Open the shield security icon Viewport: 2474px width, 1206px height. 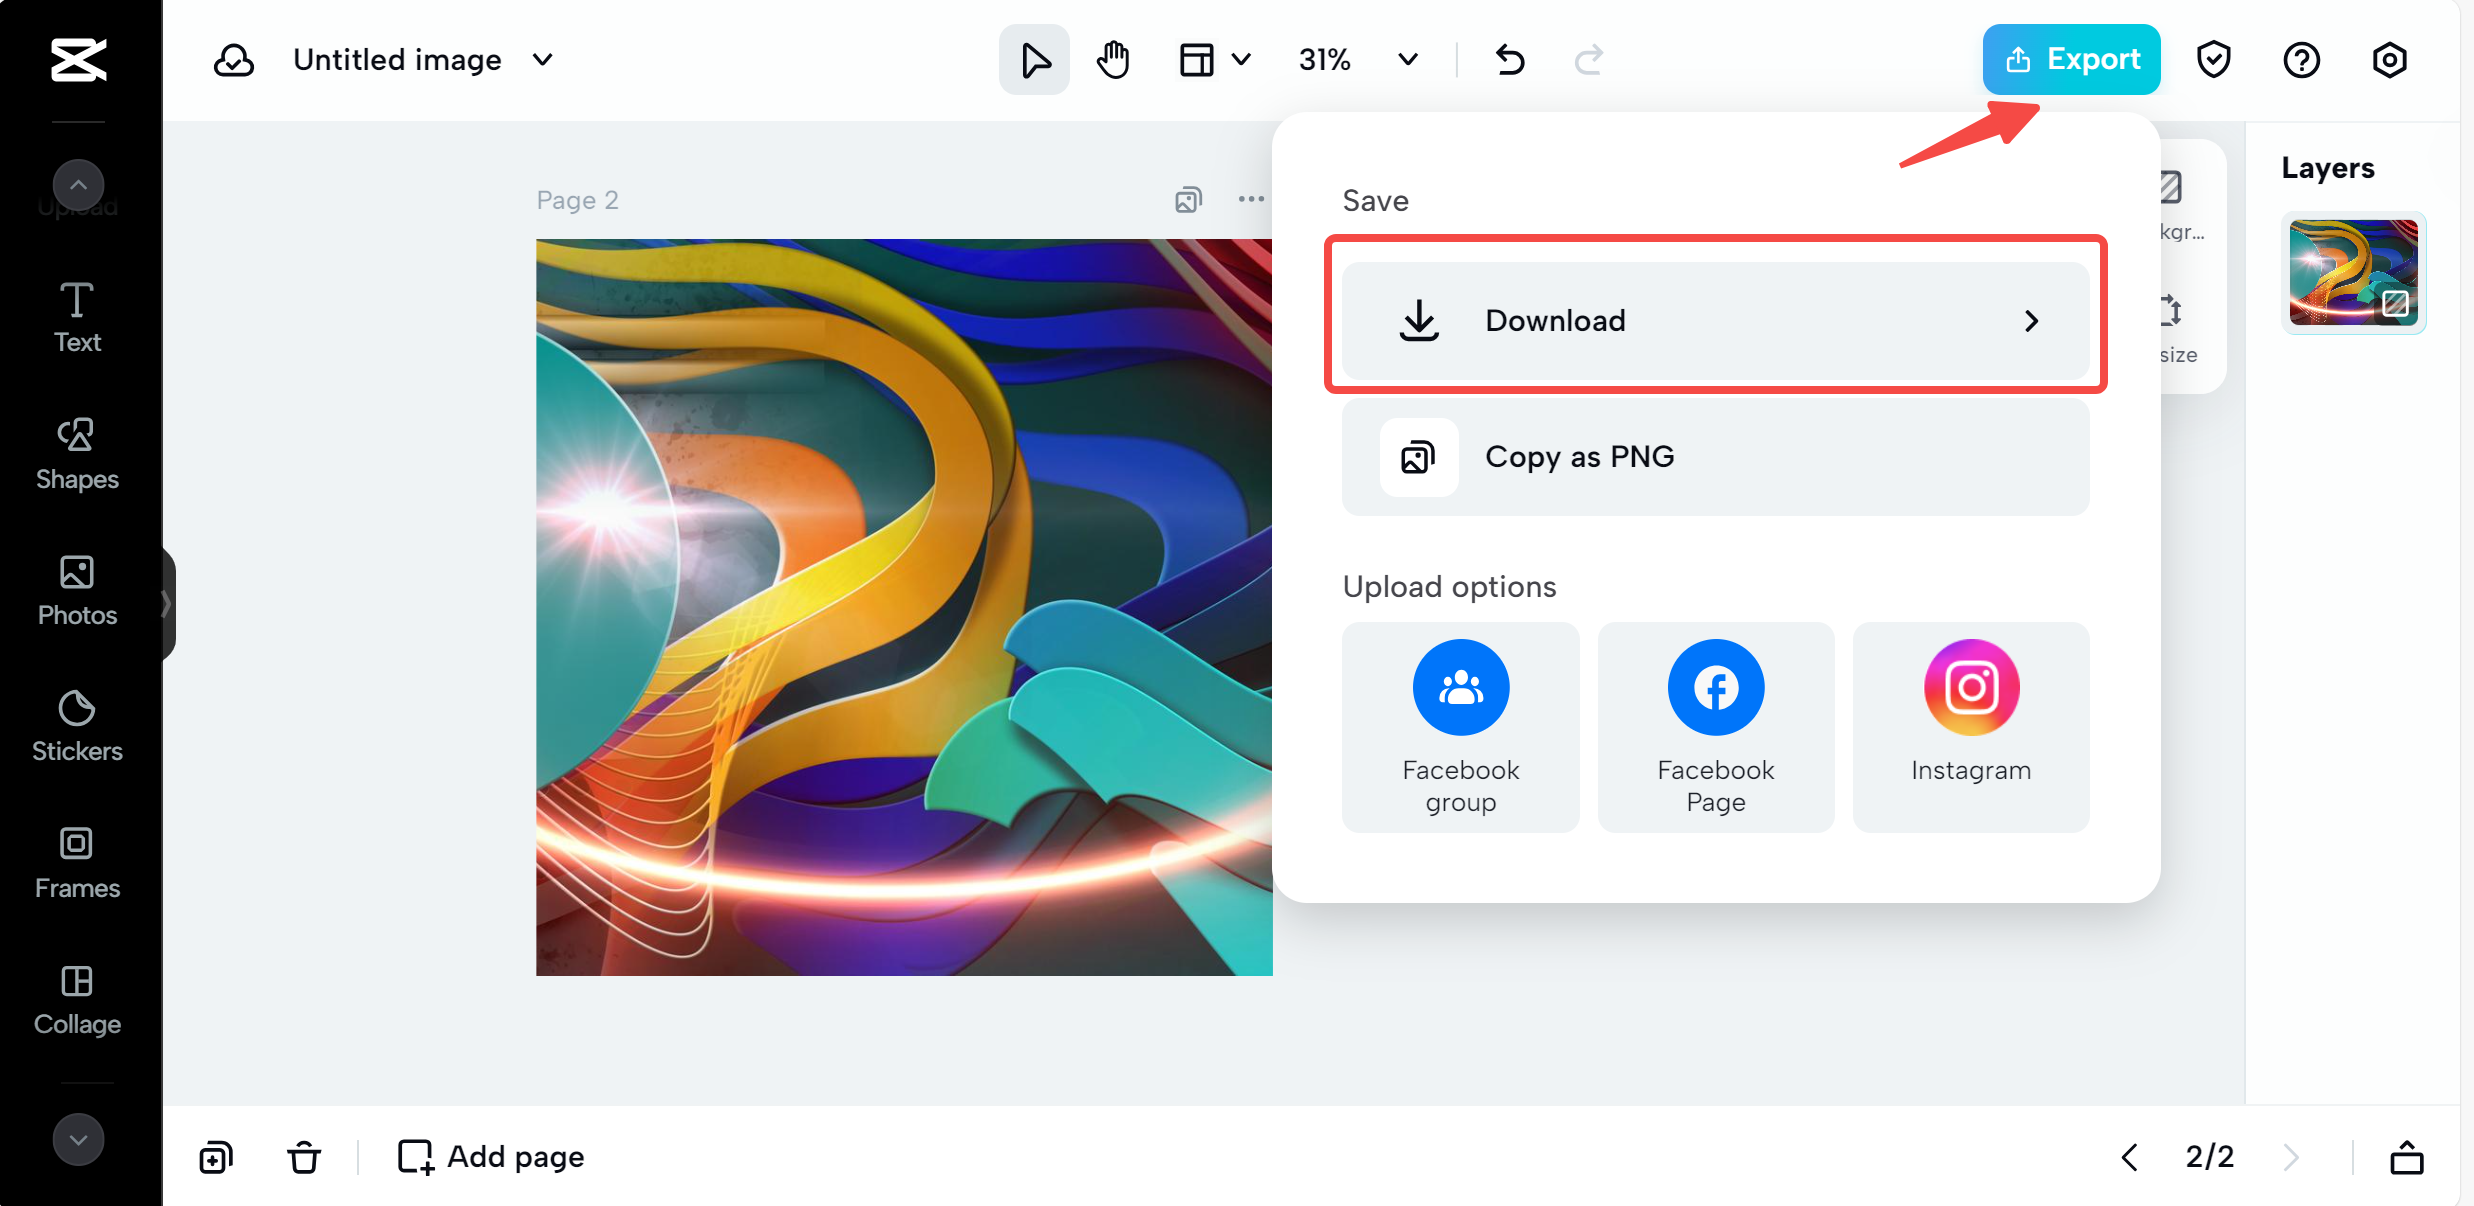[2213, 60]
